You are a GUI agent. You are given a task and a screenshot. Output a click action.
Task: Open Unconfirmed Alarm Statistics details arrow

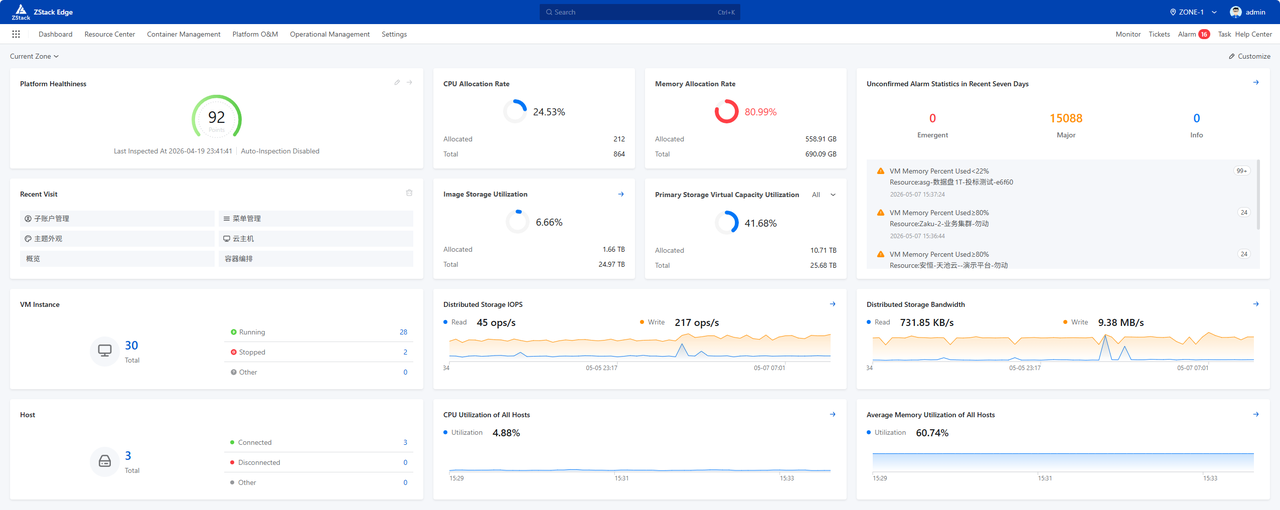click(x=1256, y=83)
